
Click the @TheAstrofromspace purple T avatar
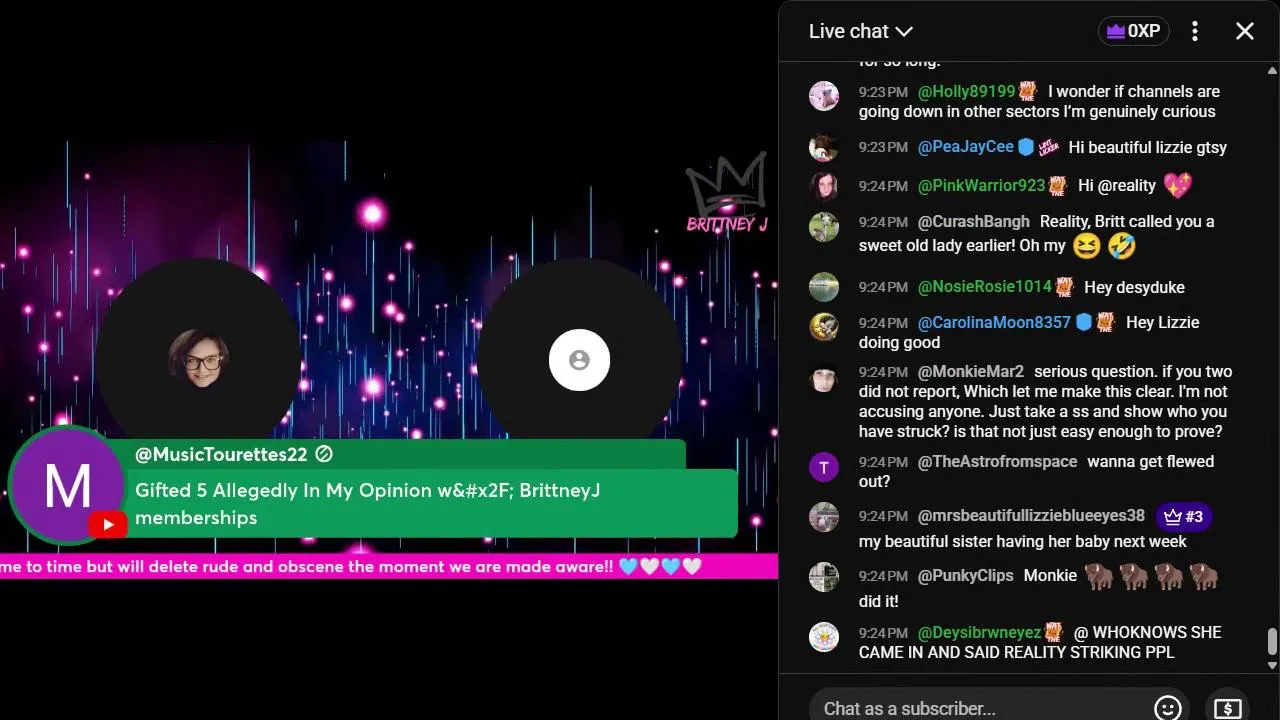pos(824,466)
